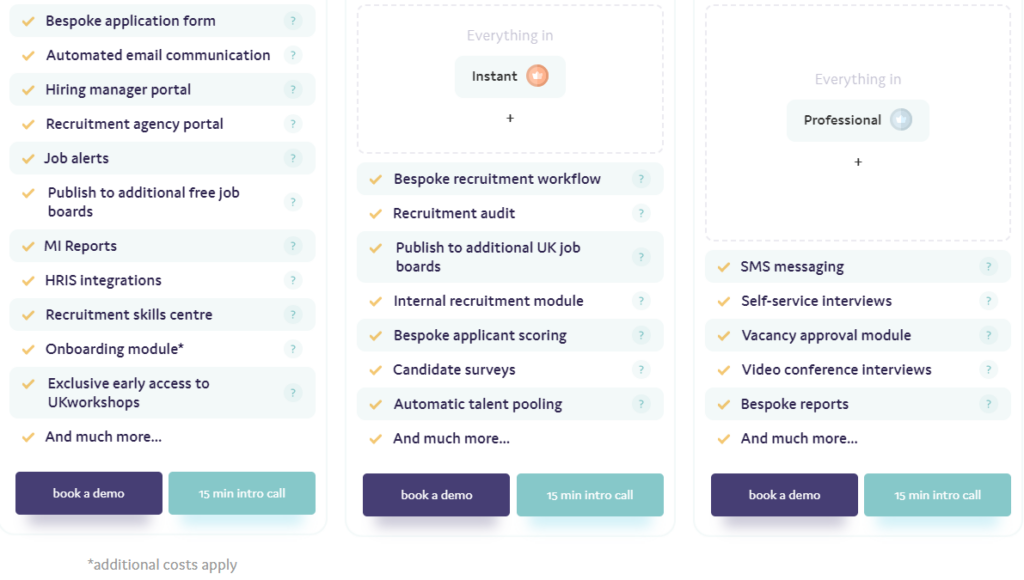Click the emoji icon inside the Instant badge

[x=536, y=76]
